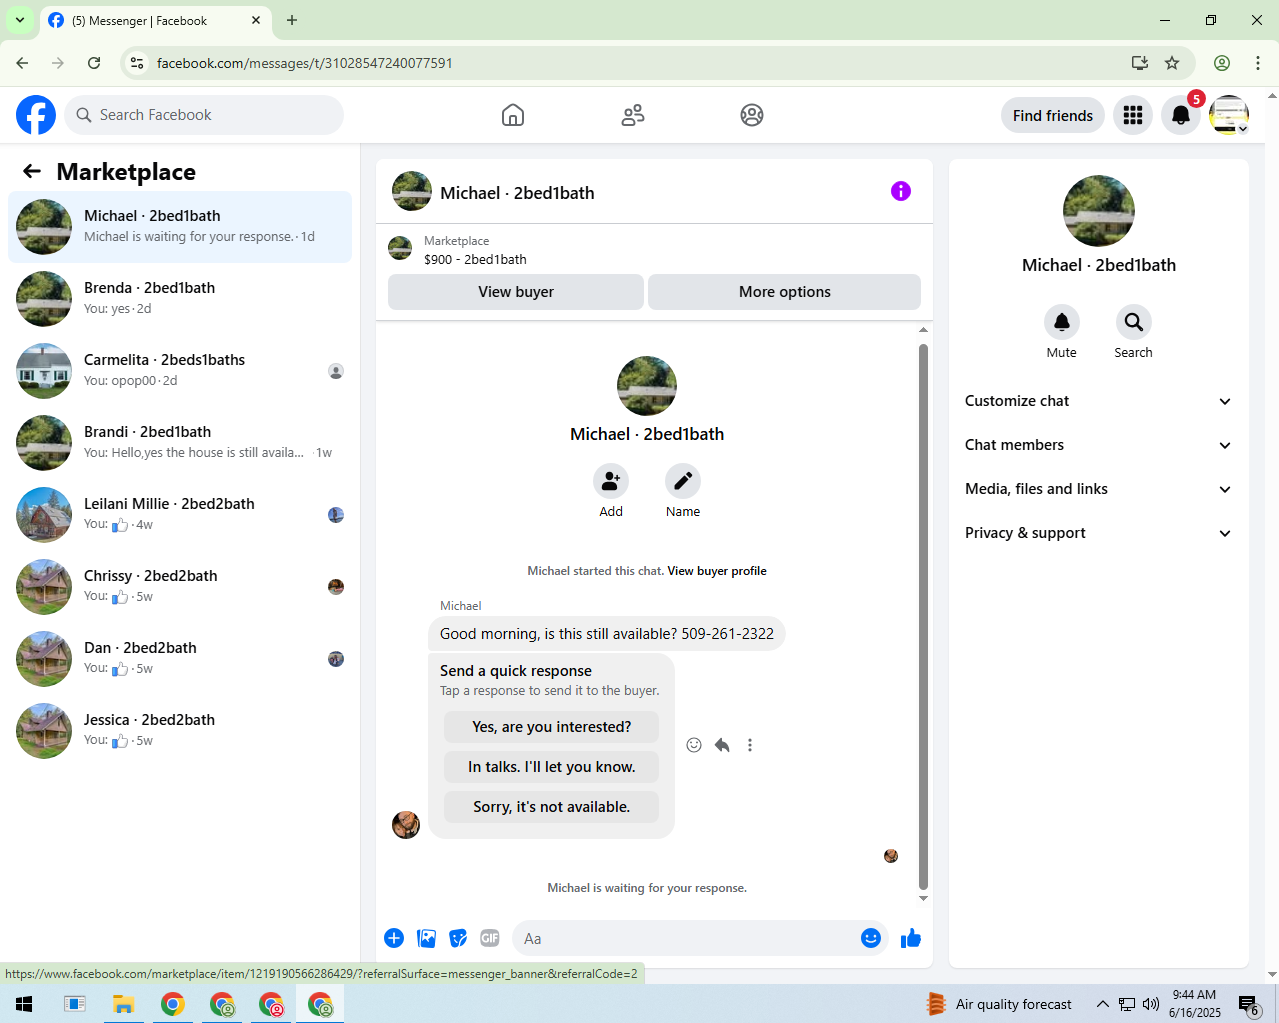
Task: Expand Media, files and links section
Action: click(1099, 489)
